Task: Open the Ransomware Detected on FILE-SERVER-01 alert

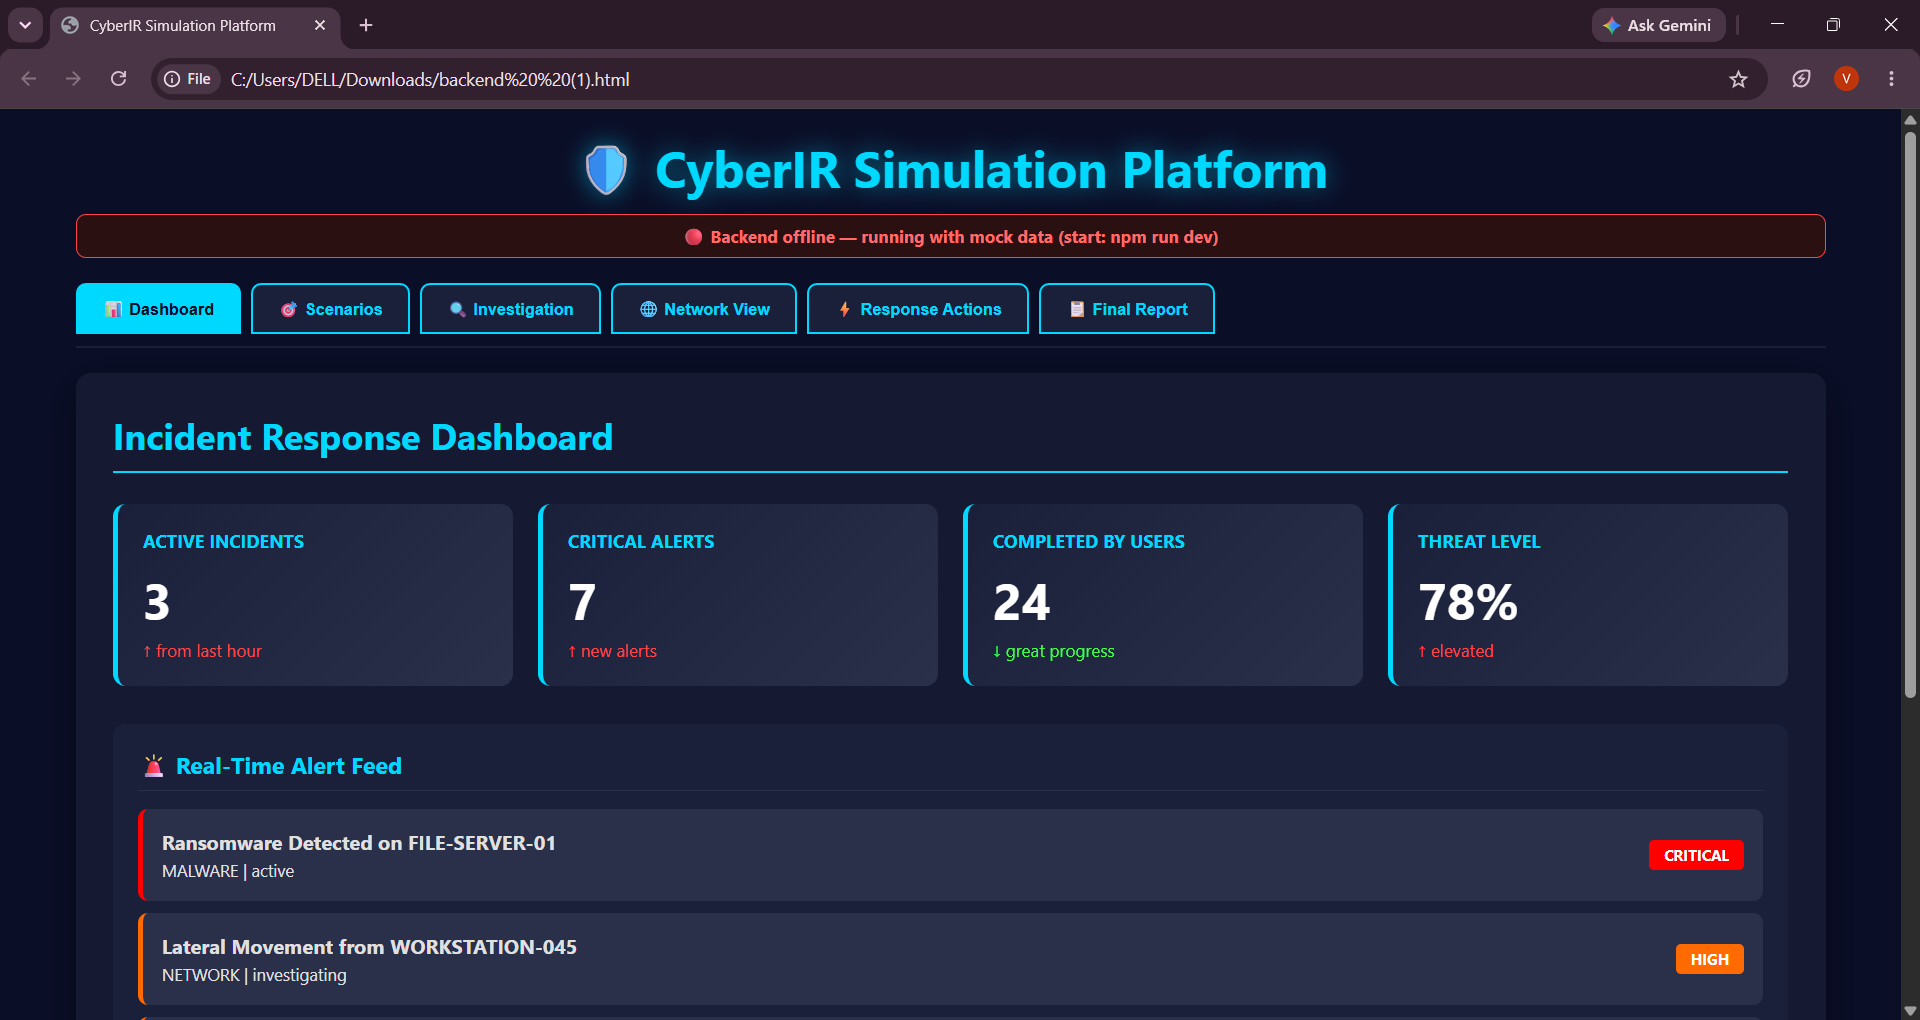Action: tap(950, 855)
